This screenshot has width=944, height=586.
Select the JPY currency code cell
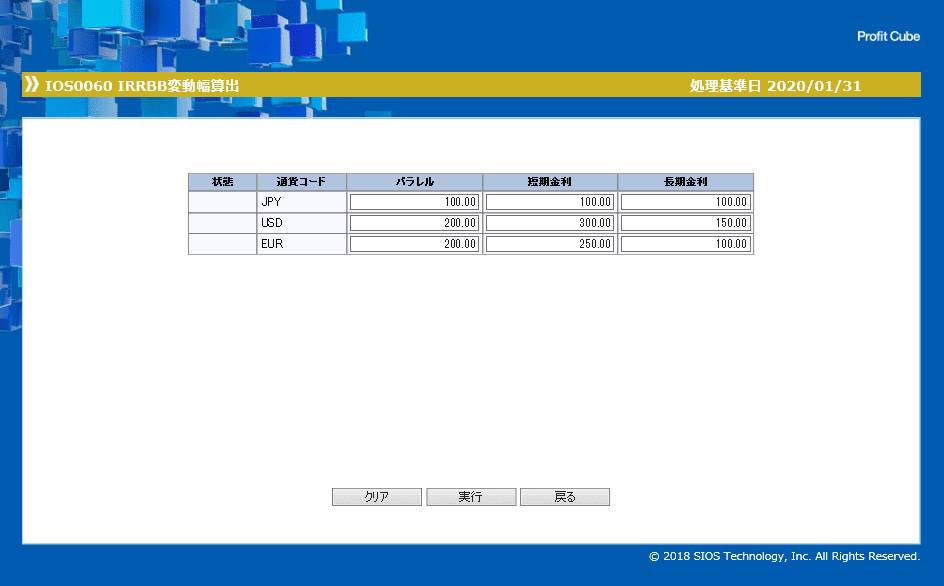tap(302, 202)
